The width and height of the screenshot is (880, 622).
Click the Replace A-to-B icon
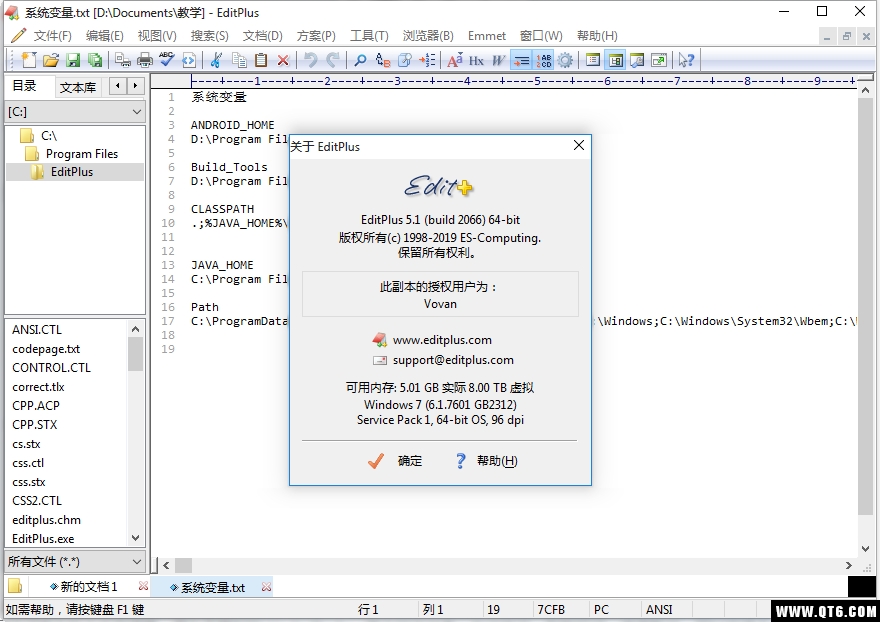(x=383, y=60)
